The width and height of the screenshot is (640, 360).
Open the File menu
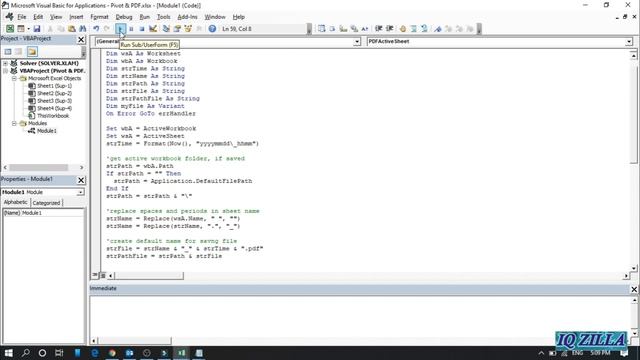(22, 17)
